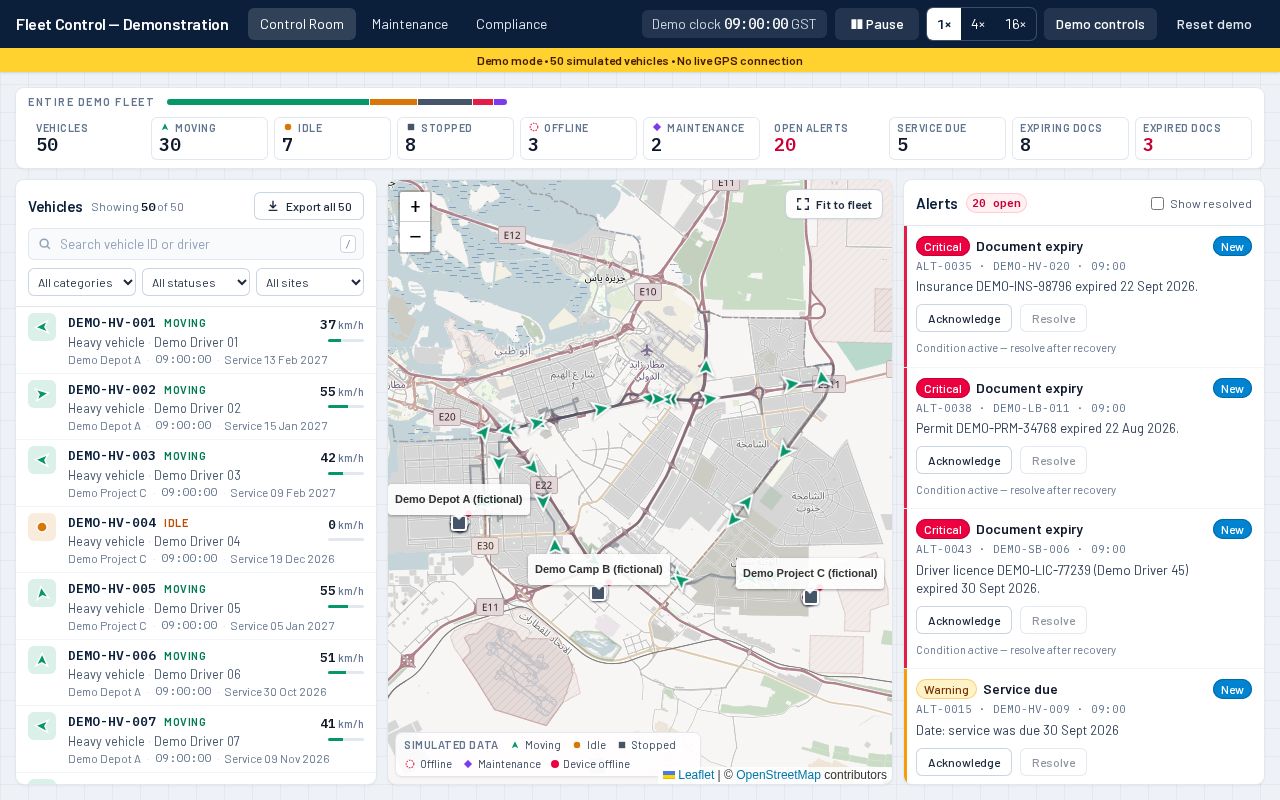Open the Compliance tab

511,24
